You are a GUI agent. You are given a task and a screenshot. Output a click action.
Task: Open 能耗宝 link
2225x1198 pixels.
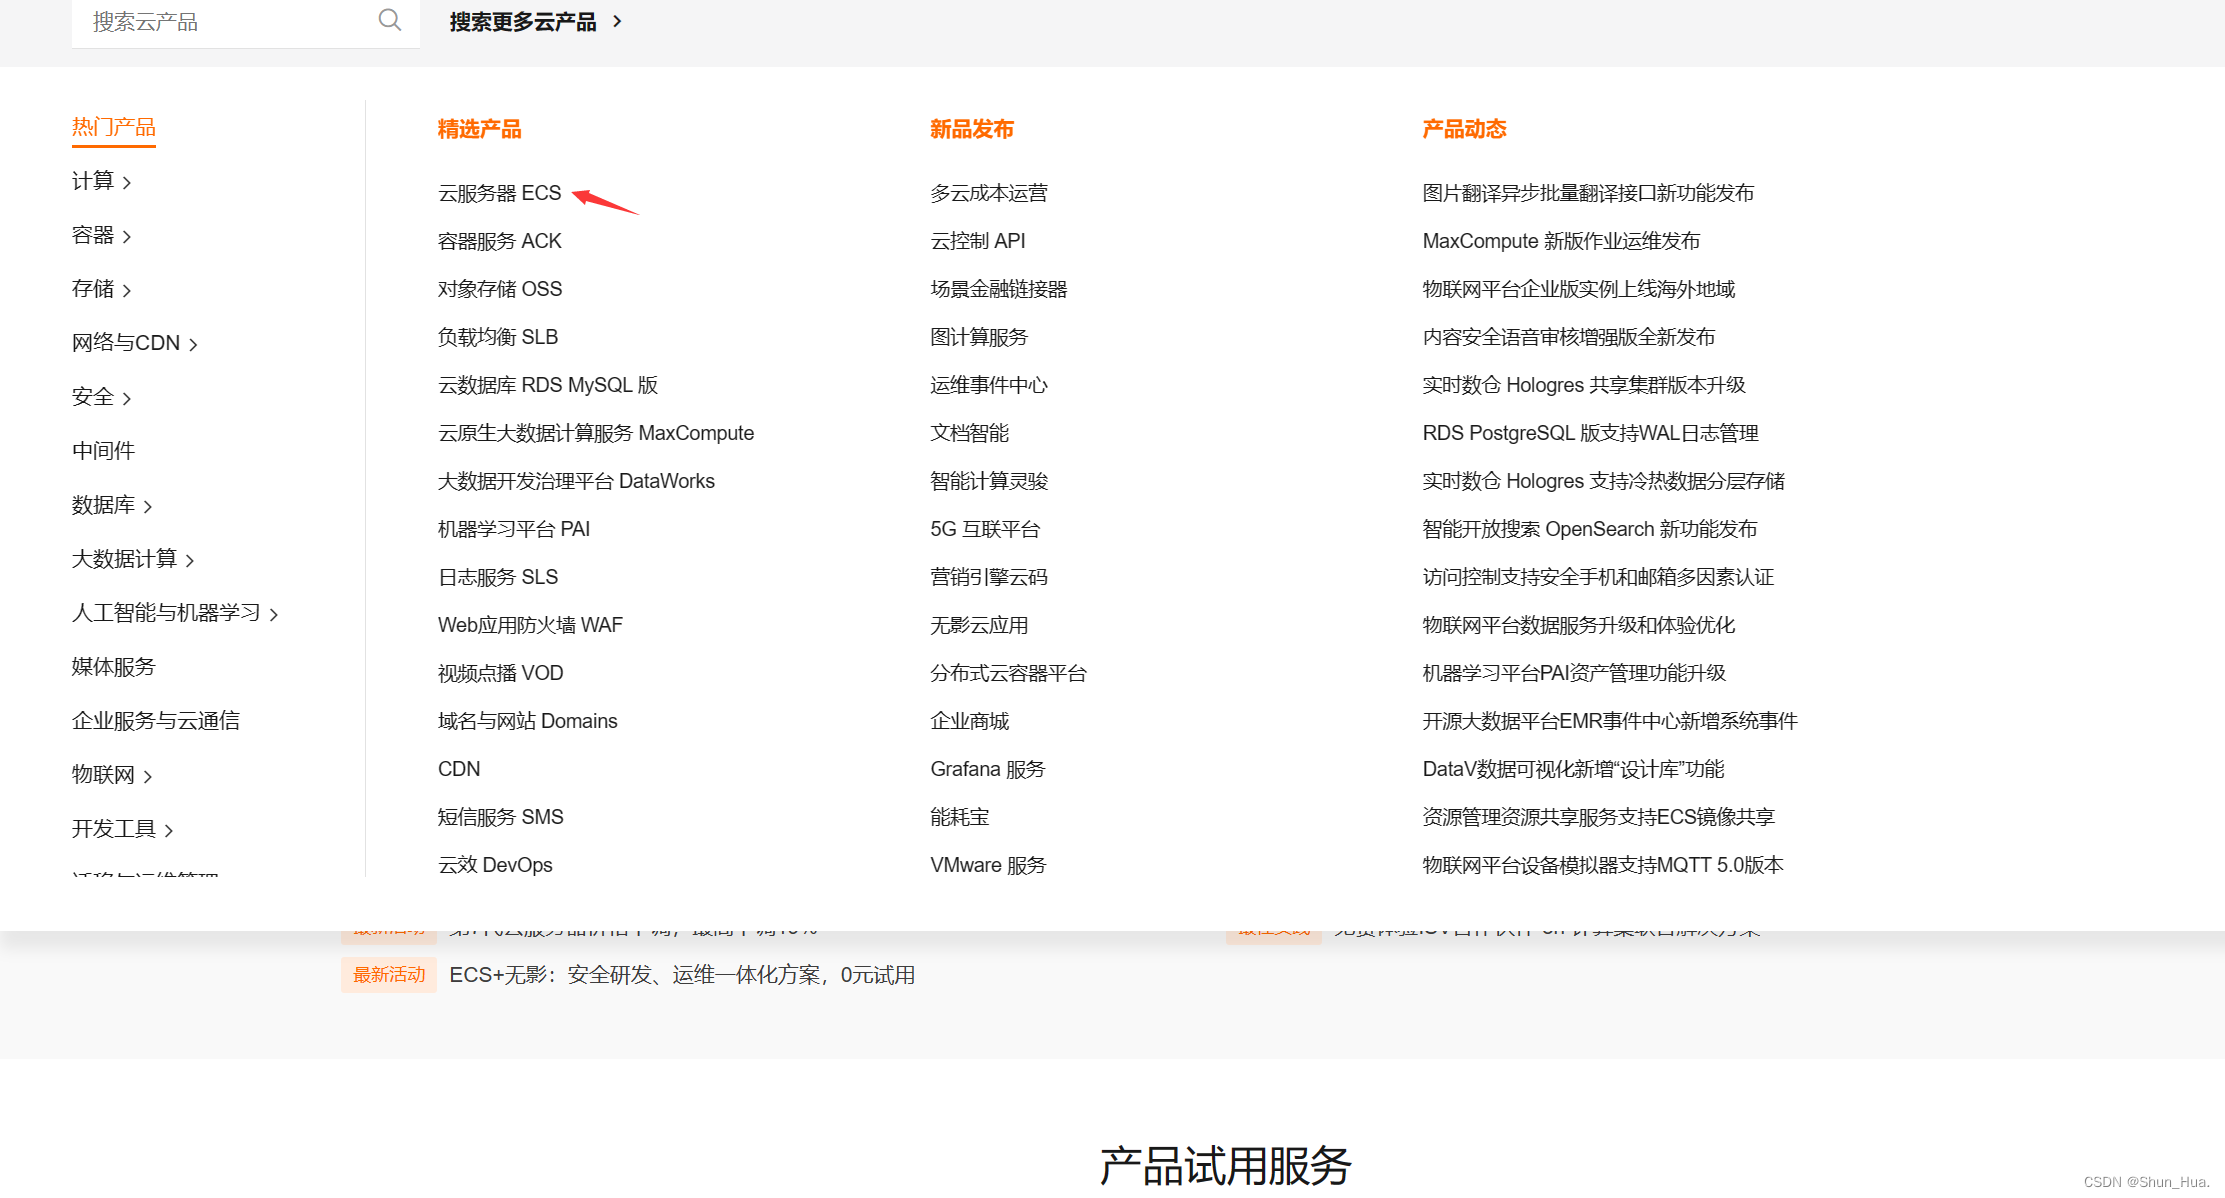point(960,817)
